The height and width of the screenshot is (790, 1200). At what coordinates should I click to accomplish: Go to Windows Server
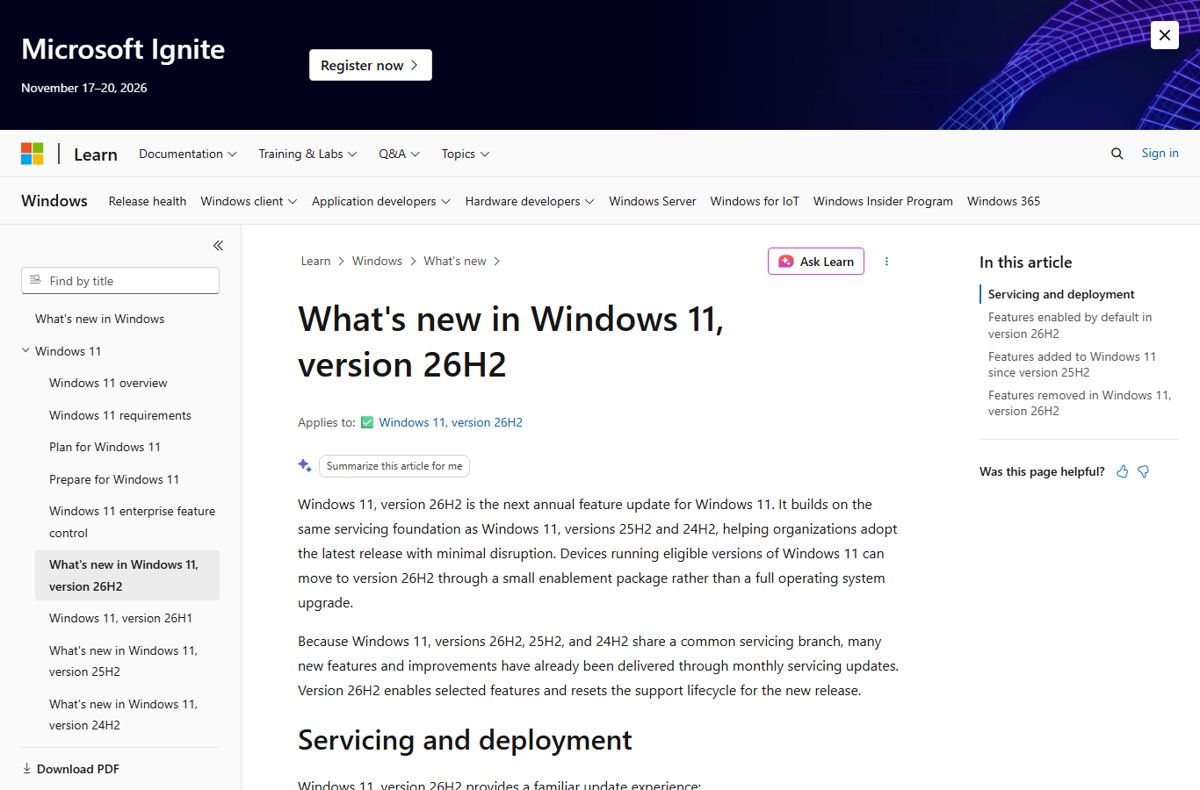(x=652, y=201)
